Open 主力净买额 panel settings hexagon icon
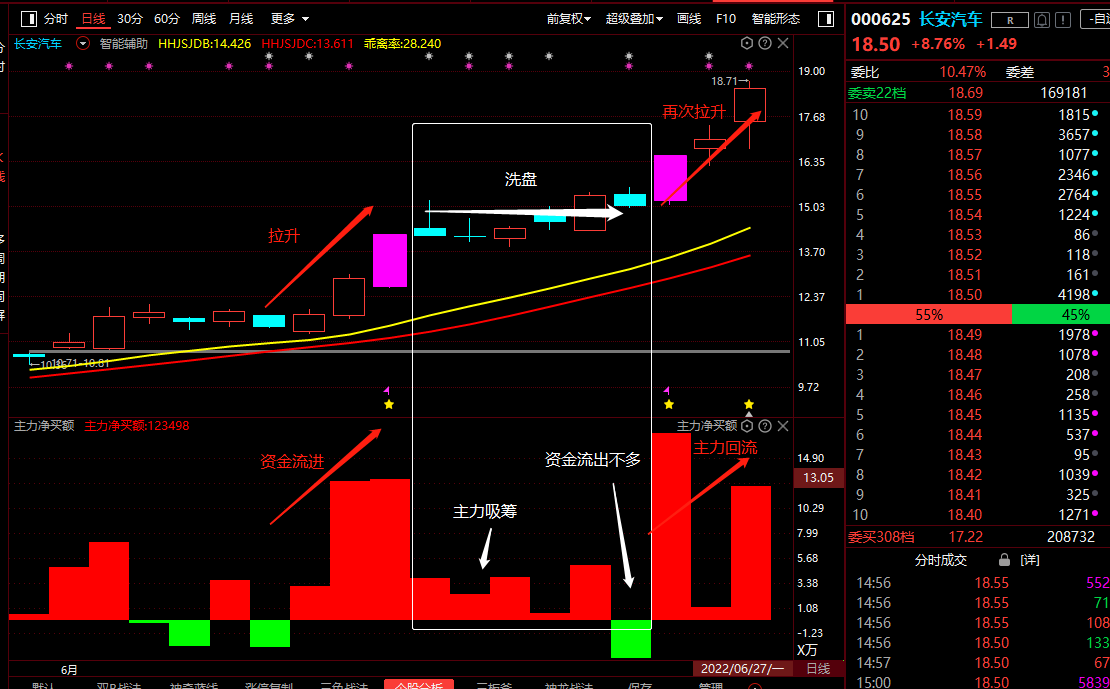The width and height of the screenshot is (1110, 689). point(747,426)
